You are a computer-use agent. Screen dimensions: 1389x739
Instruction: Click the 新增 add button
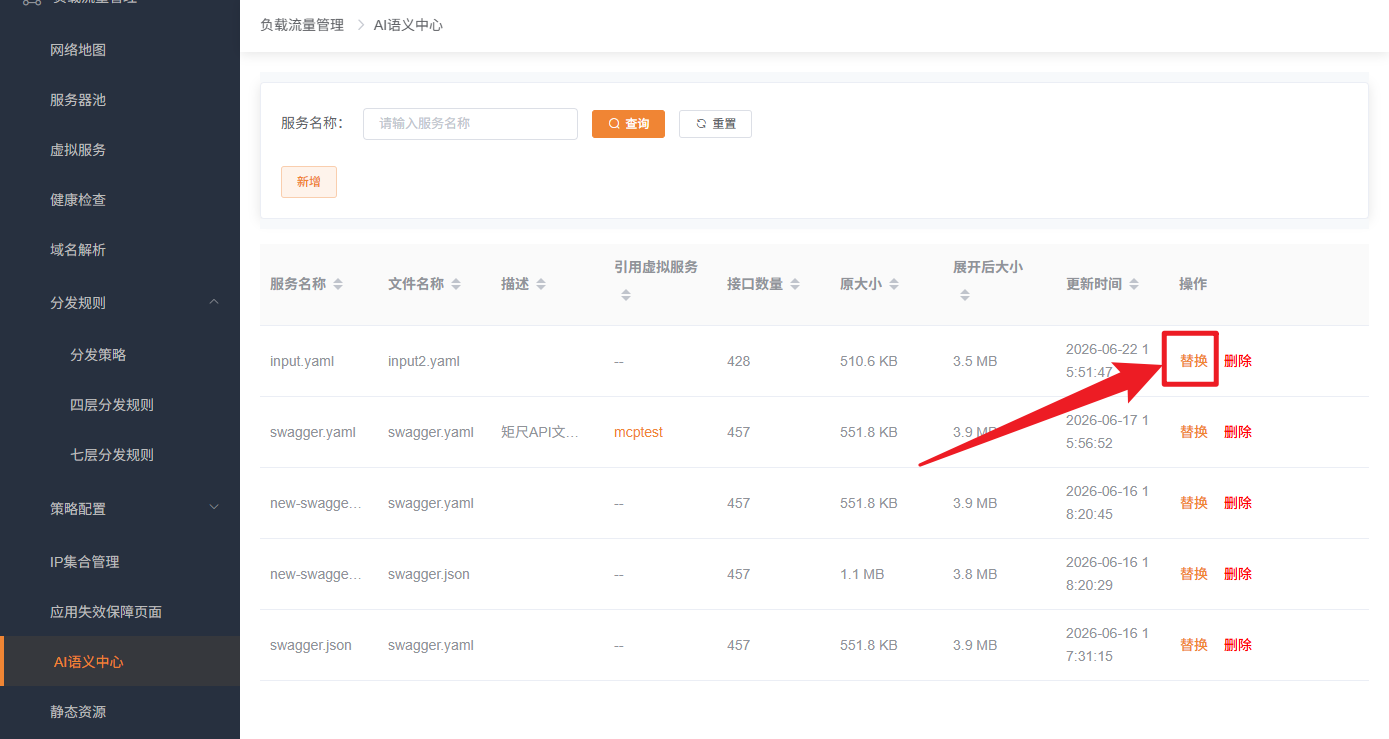tap(309, 182)
